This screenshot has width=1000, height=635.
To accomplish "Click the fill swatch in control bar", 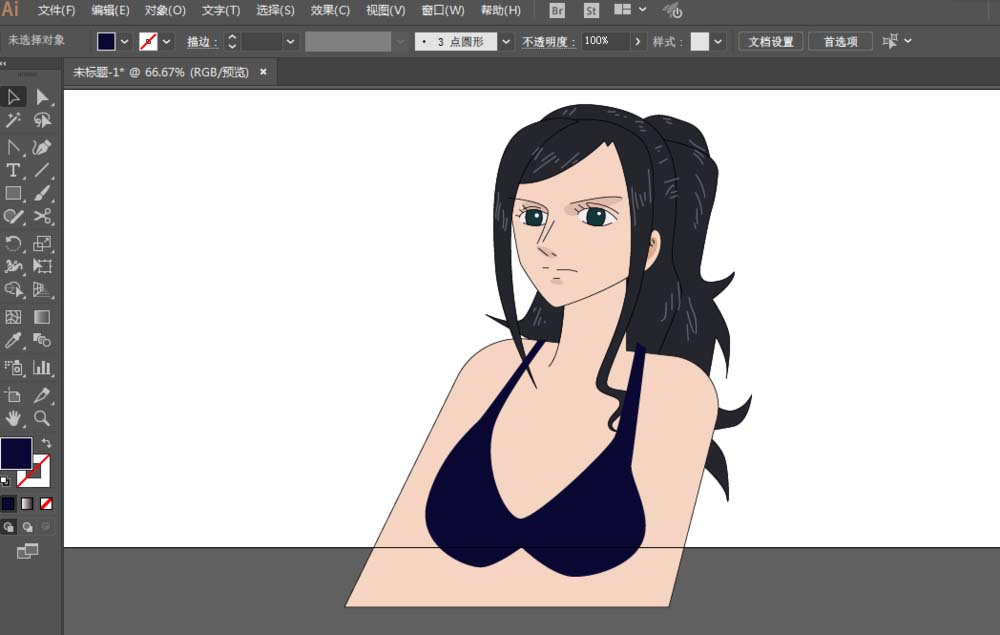I will (106, 41).
